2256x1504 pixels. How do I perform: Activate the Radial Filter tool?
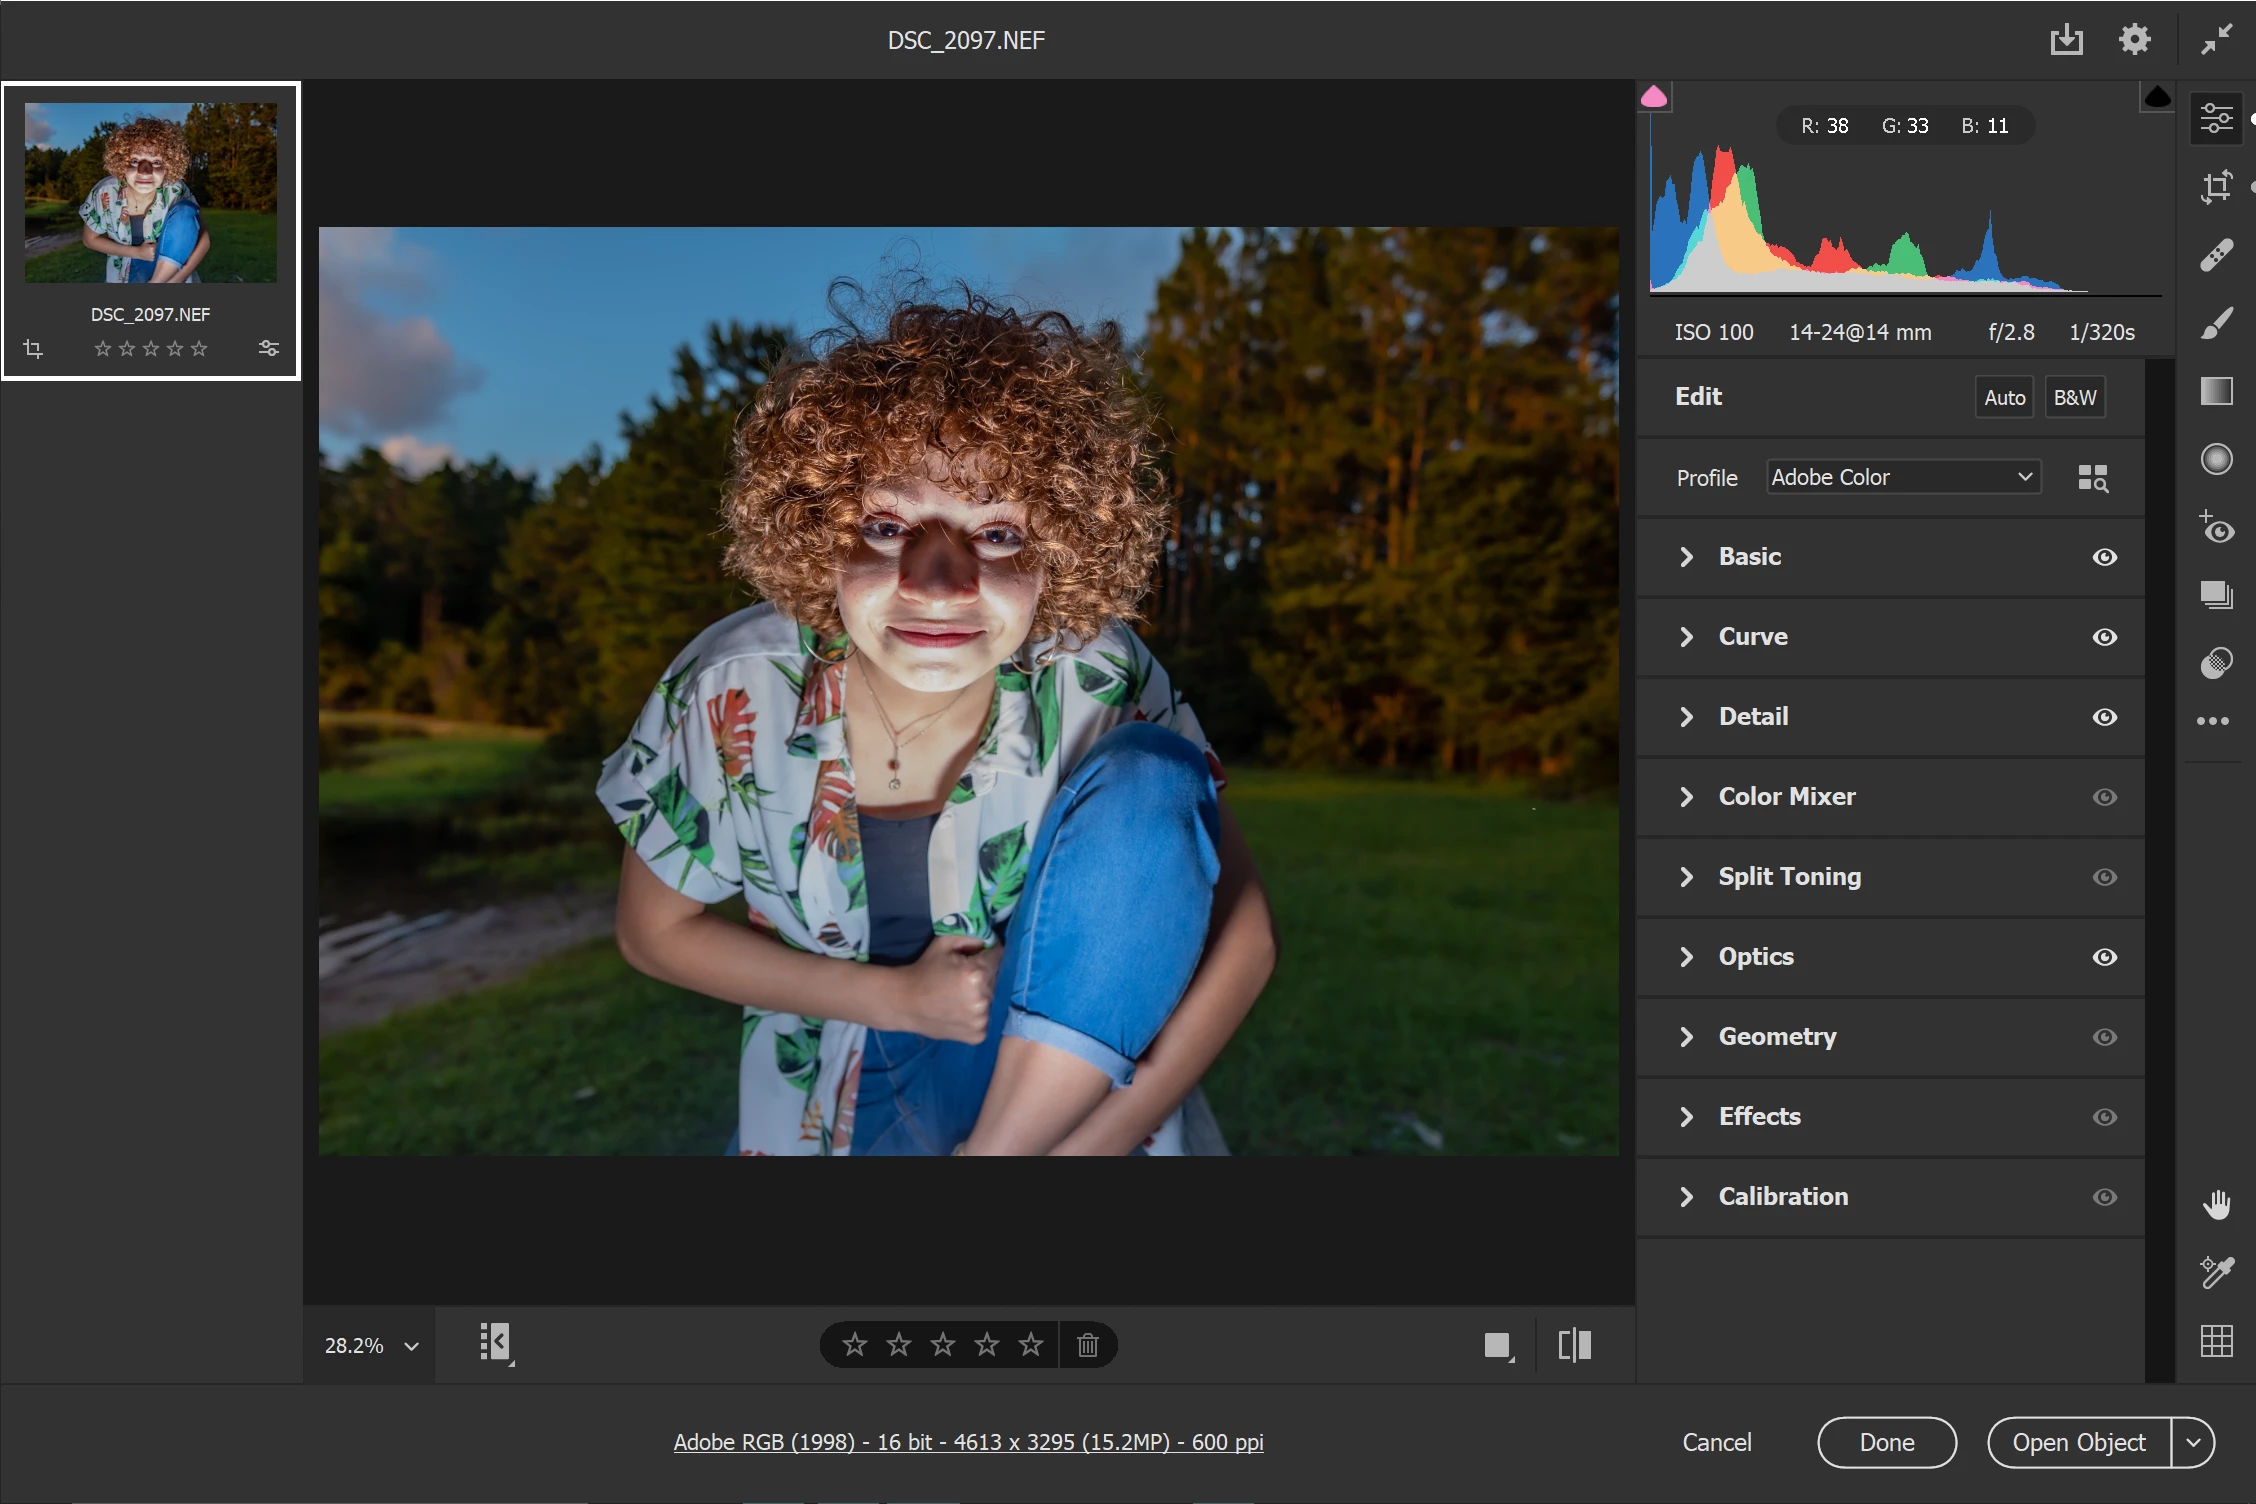coord(2216,459)
